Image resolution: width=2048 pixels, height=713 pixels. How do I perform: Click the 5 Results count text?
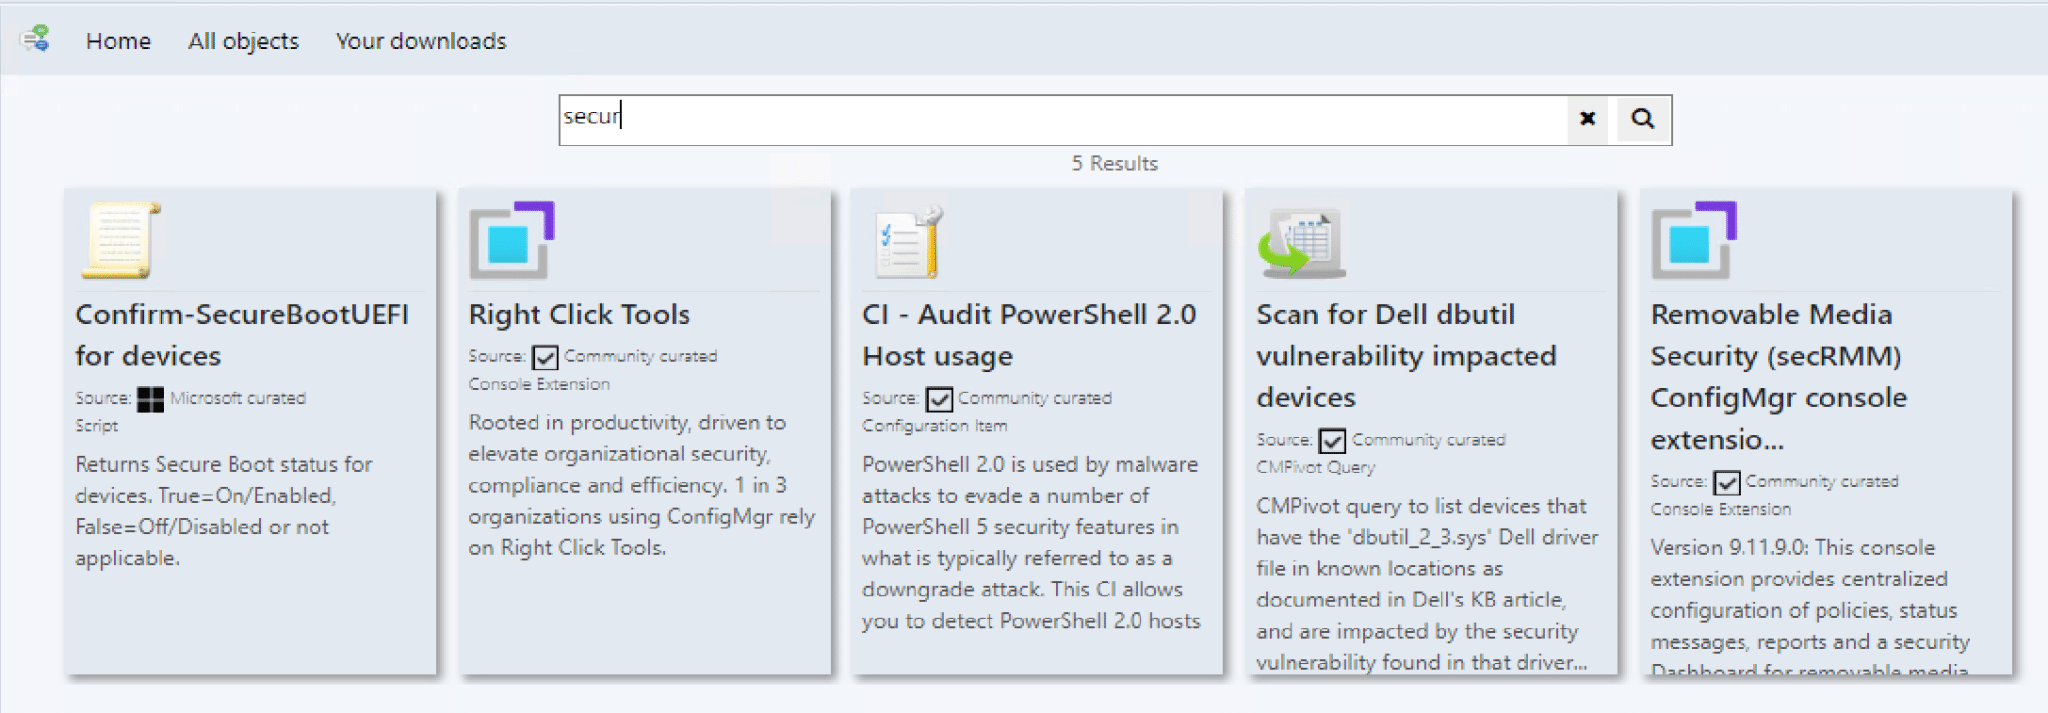[1115, 163]
